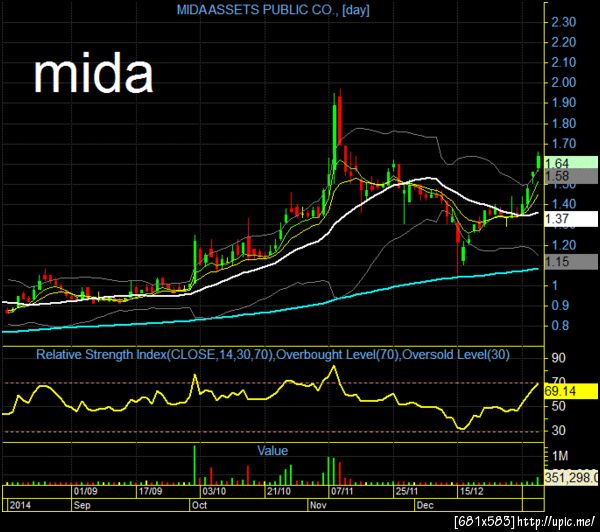Click the 69.14 RSI value label
The width and height of the screenshot is (600, 532).
[571, 392]
